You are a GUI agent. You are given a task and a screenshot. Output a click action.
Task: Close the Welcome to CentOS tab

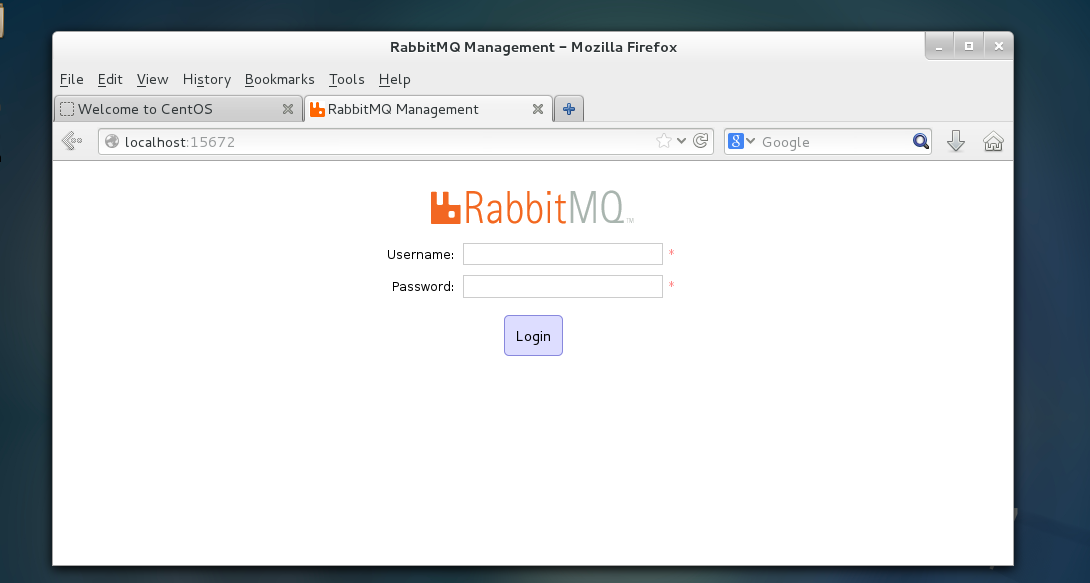288,109
